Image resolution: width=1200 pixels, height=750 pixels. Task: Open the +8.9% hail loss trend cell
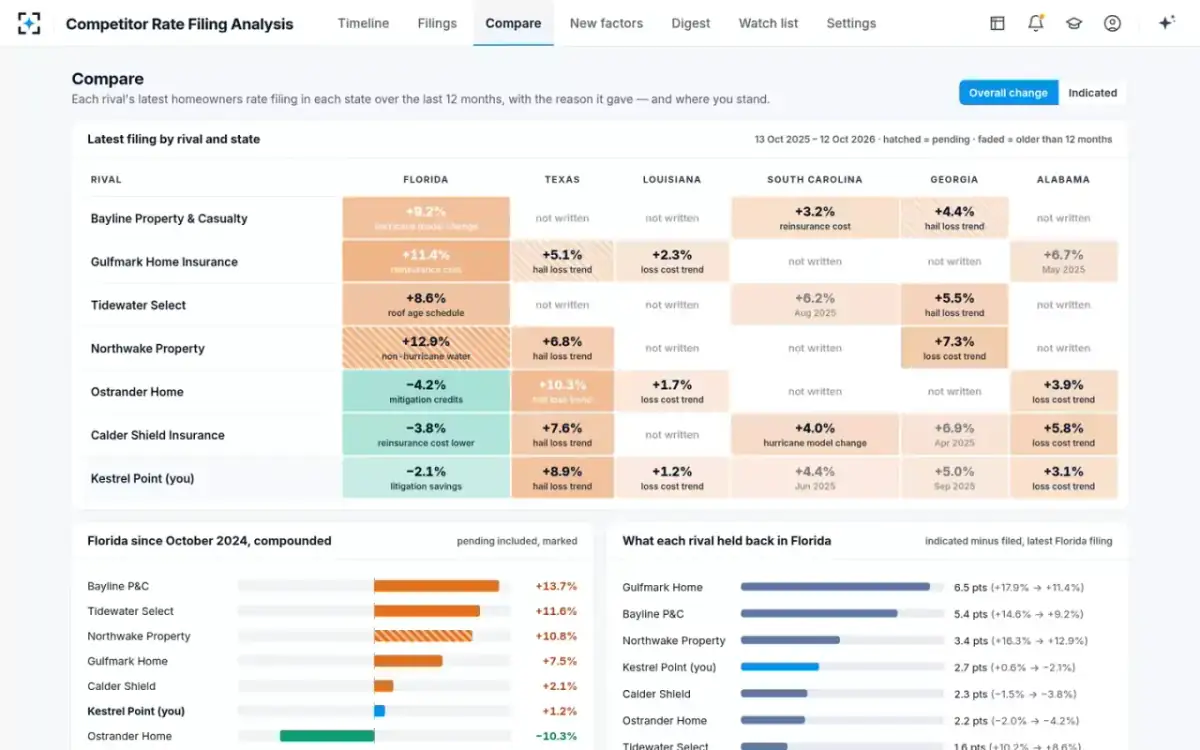click(562, 478)
